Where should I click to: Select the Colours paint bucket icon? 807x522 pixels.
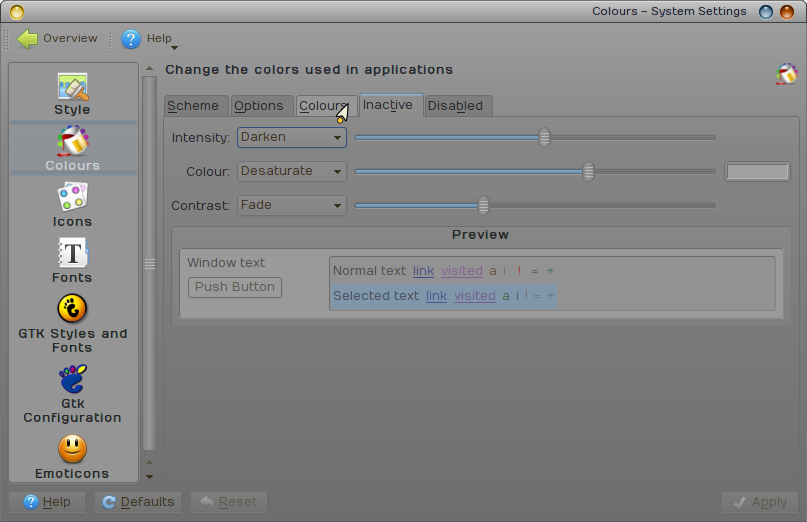click(x=73, y=141)
